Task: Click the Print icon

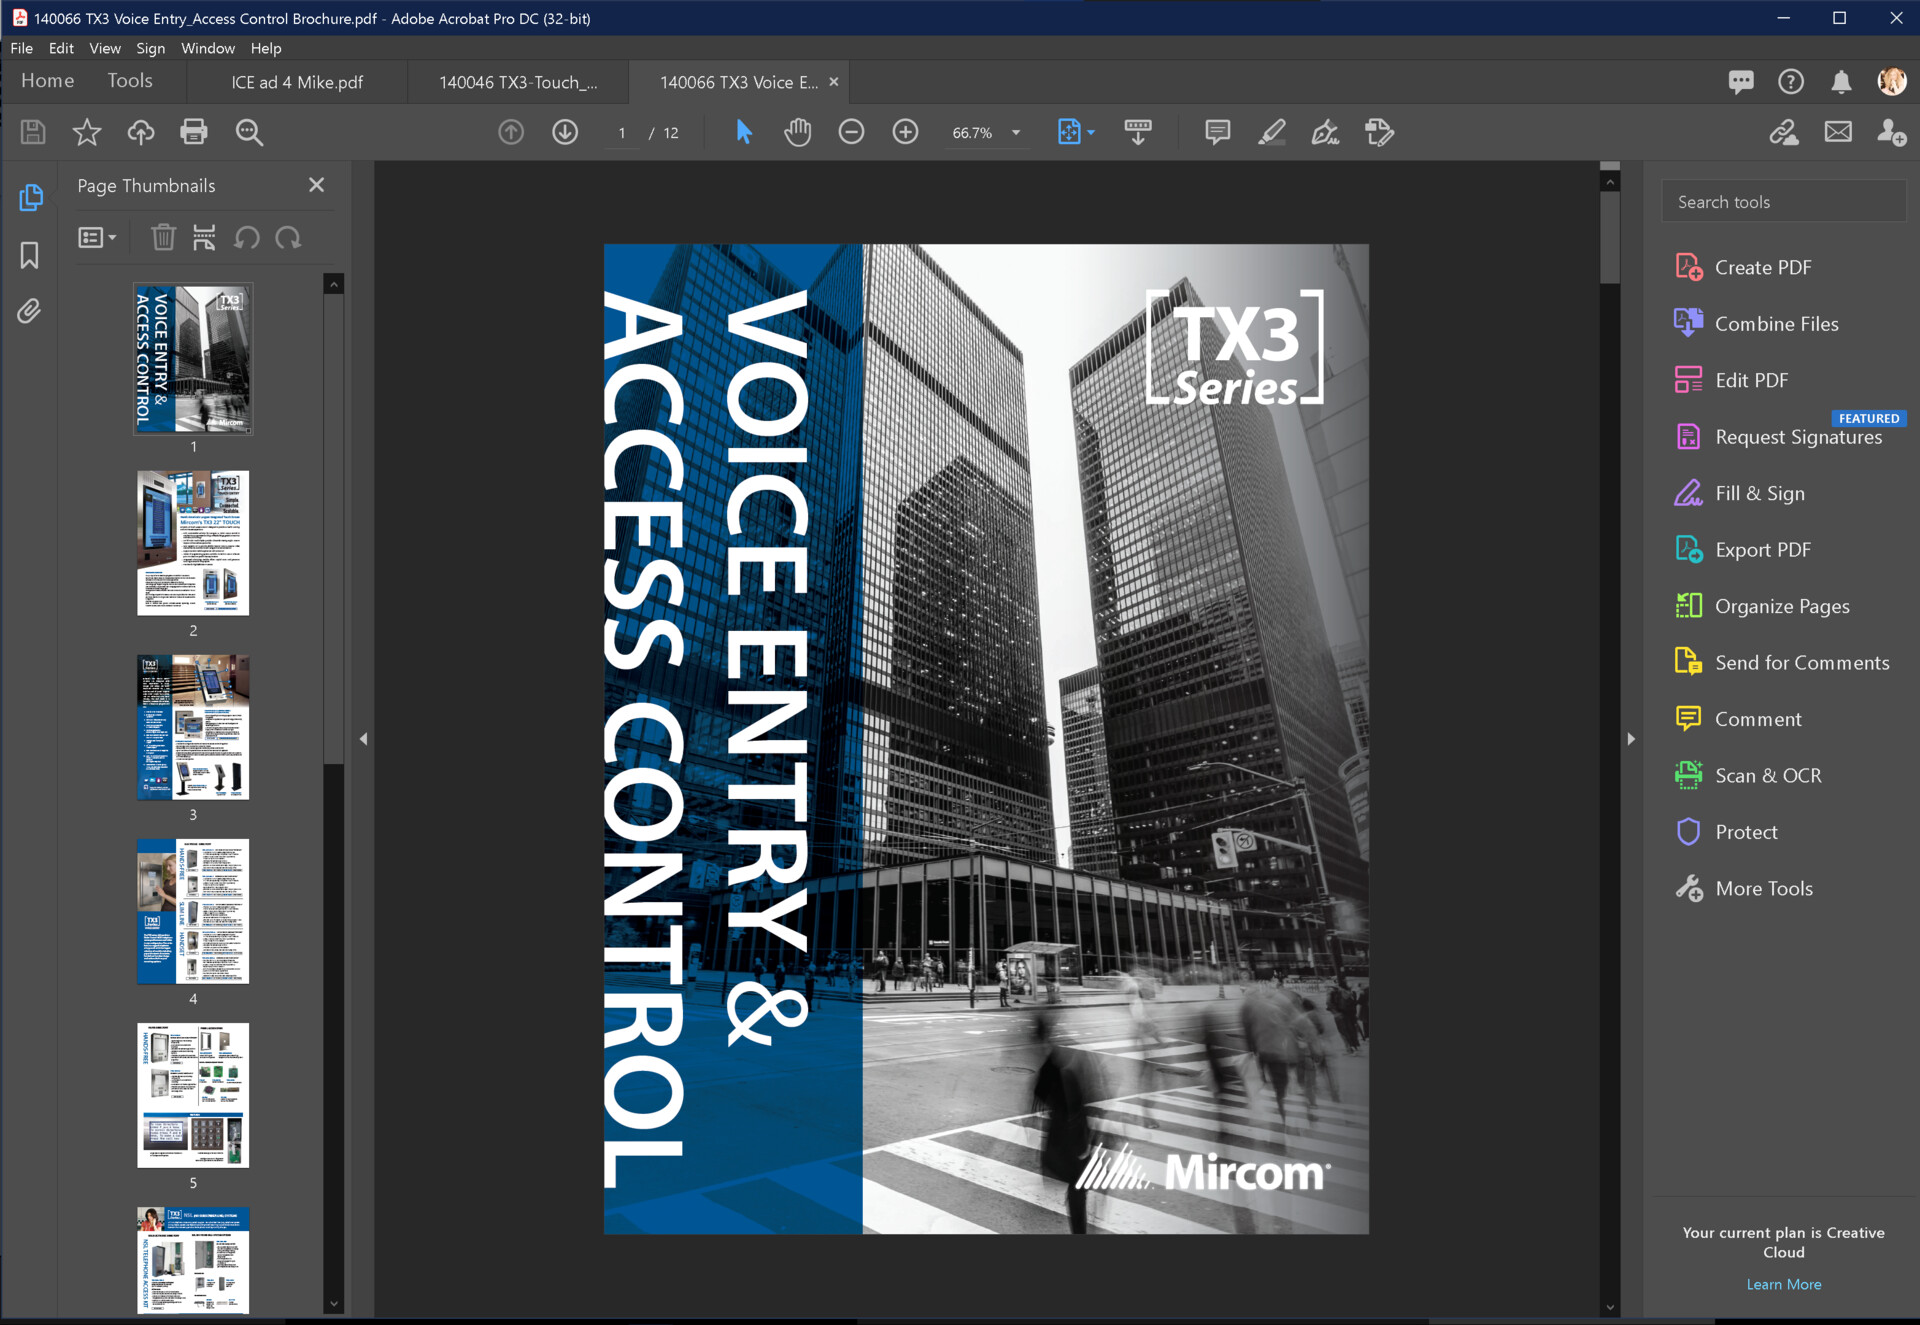Action: pyautogui.click(x=194, y=131)
